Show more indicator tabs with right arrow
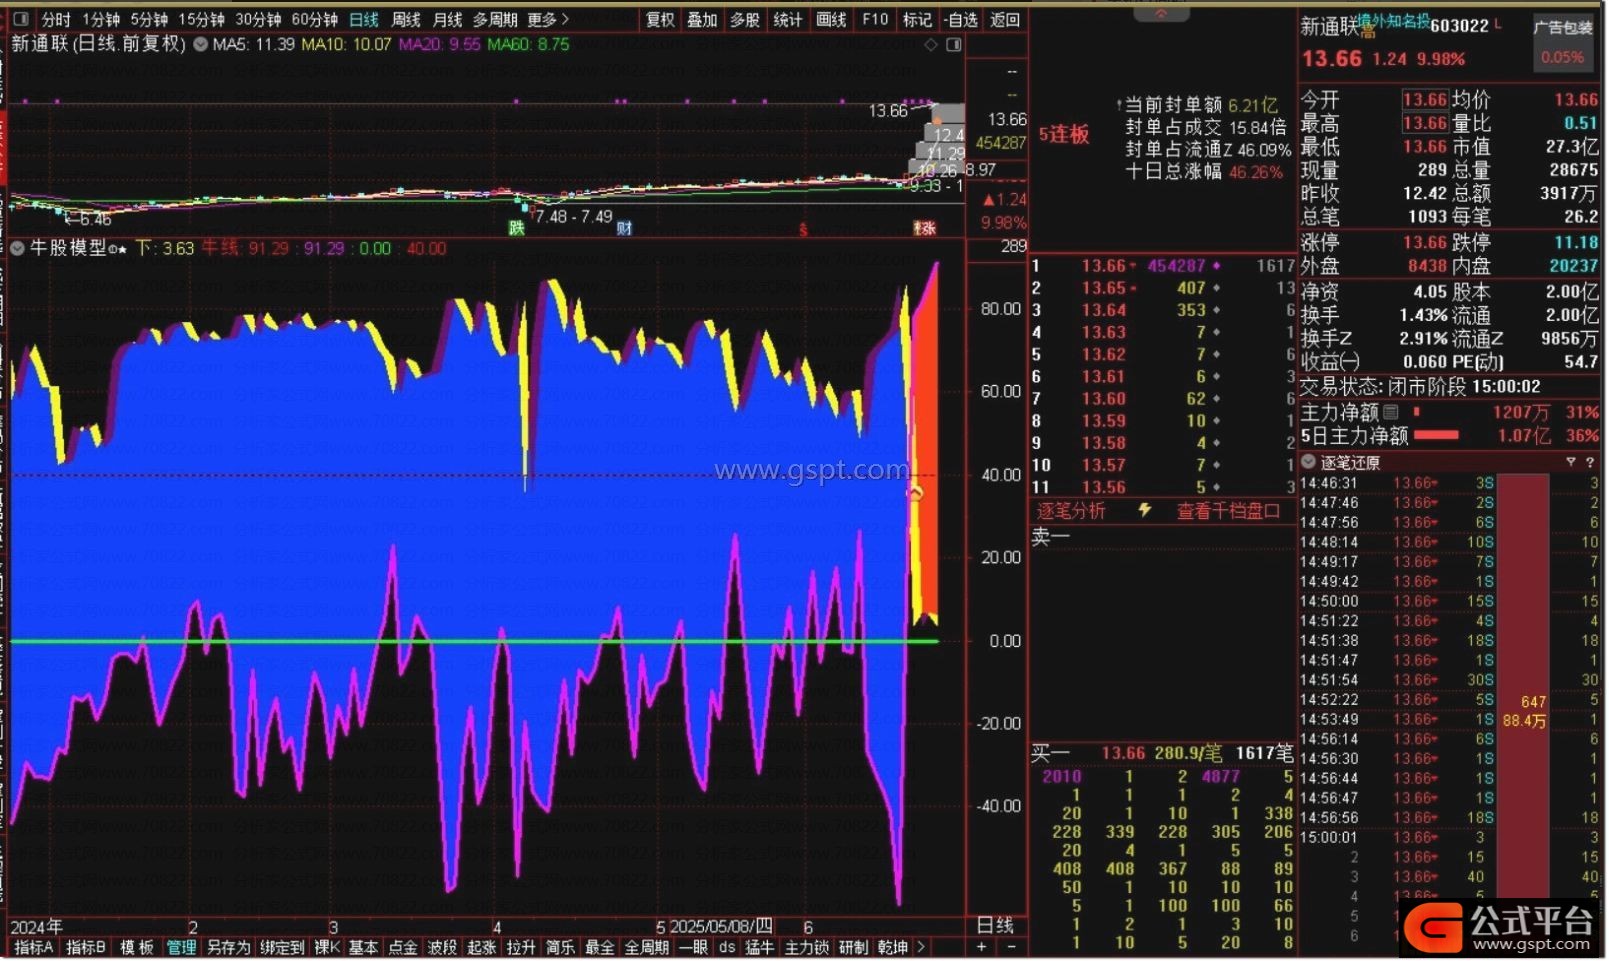Screen dimensions: 1609x961 click(921, 947)
